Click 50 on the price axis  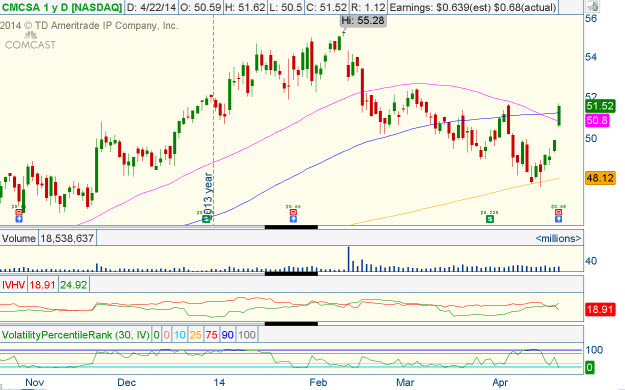click(x=591, y=138)
